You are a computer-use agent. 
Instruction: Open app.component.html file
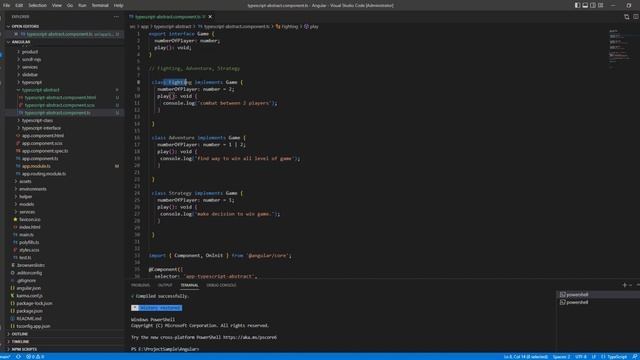click(x=43, y=136)
